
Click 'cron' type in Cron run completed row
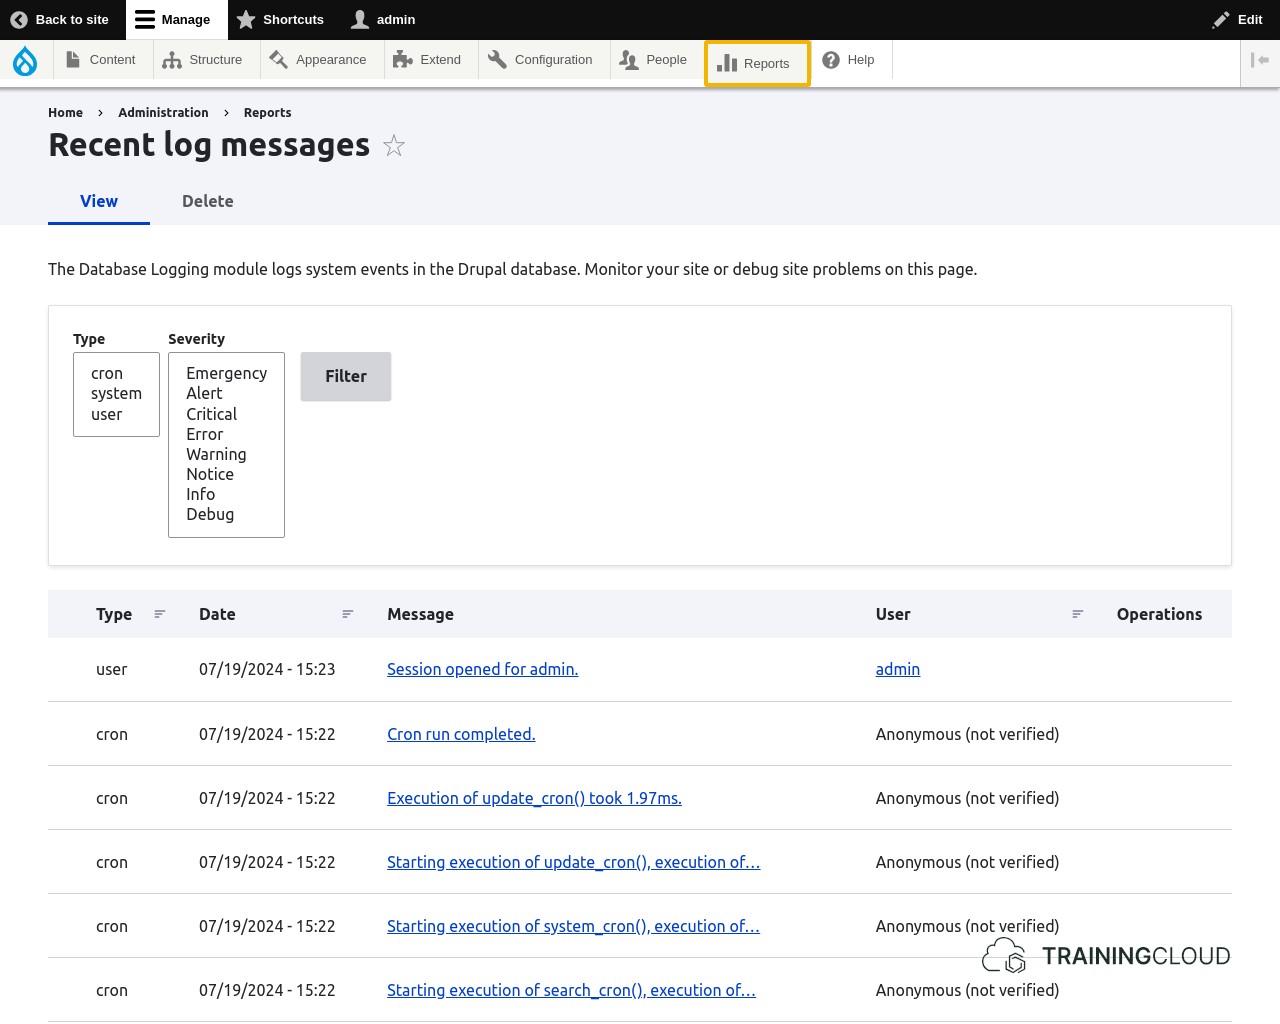click(x=111, y=734)
